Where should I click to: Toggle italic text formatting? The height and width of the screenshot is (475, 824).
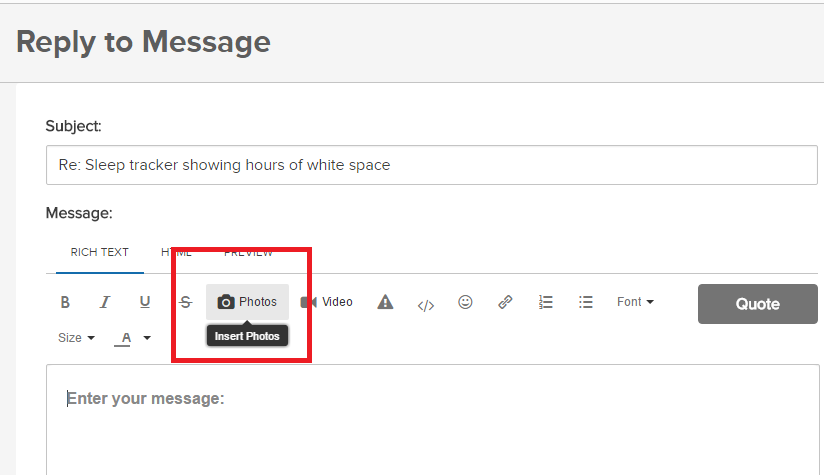click(x=104, y=302)
